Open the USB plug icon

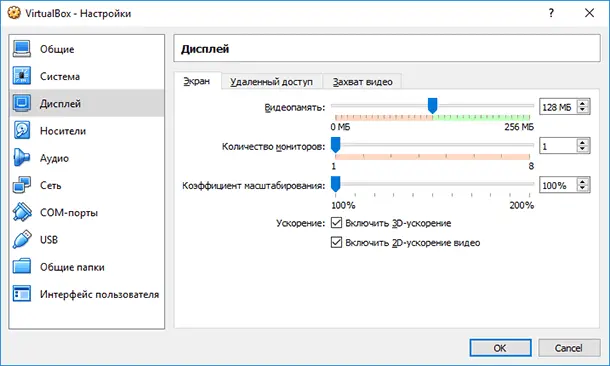pos(22,239)
